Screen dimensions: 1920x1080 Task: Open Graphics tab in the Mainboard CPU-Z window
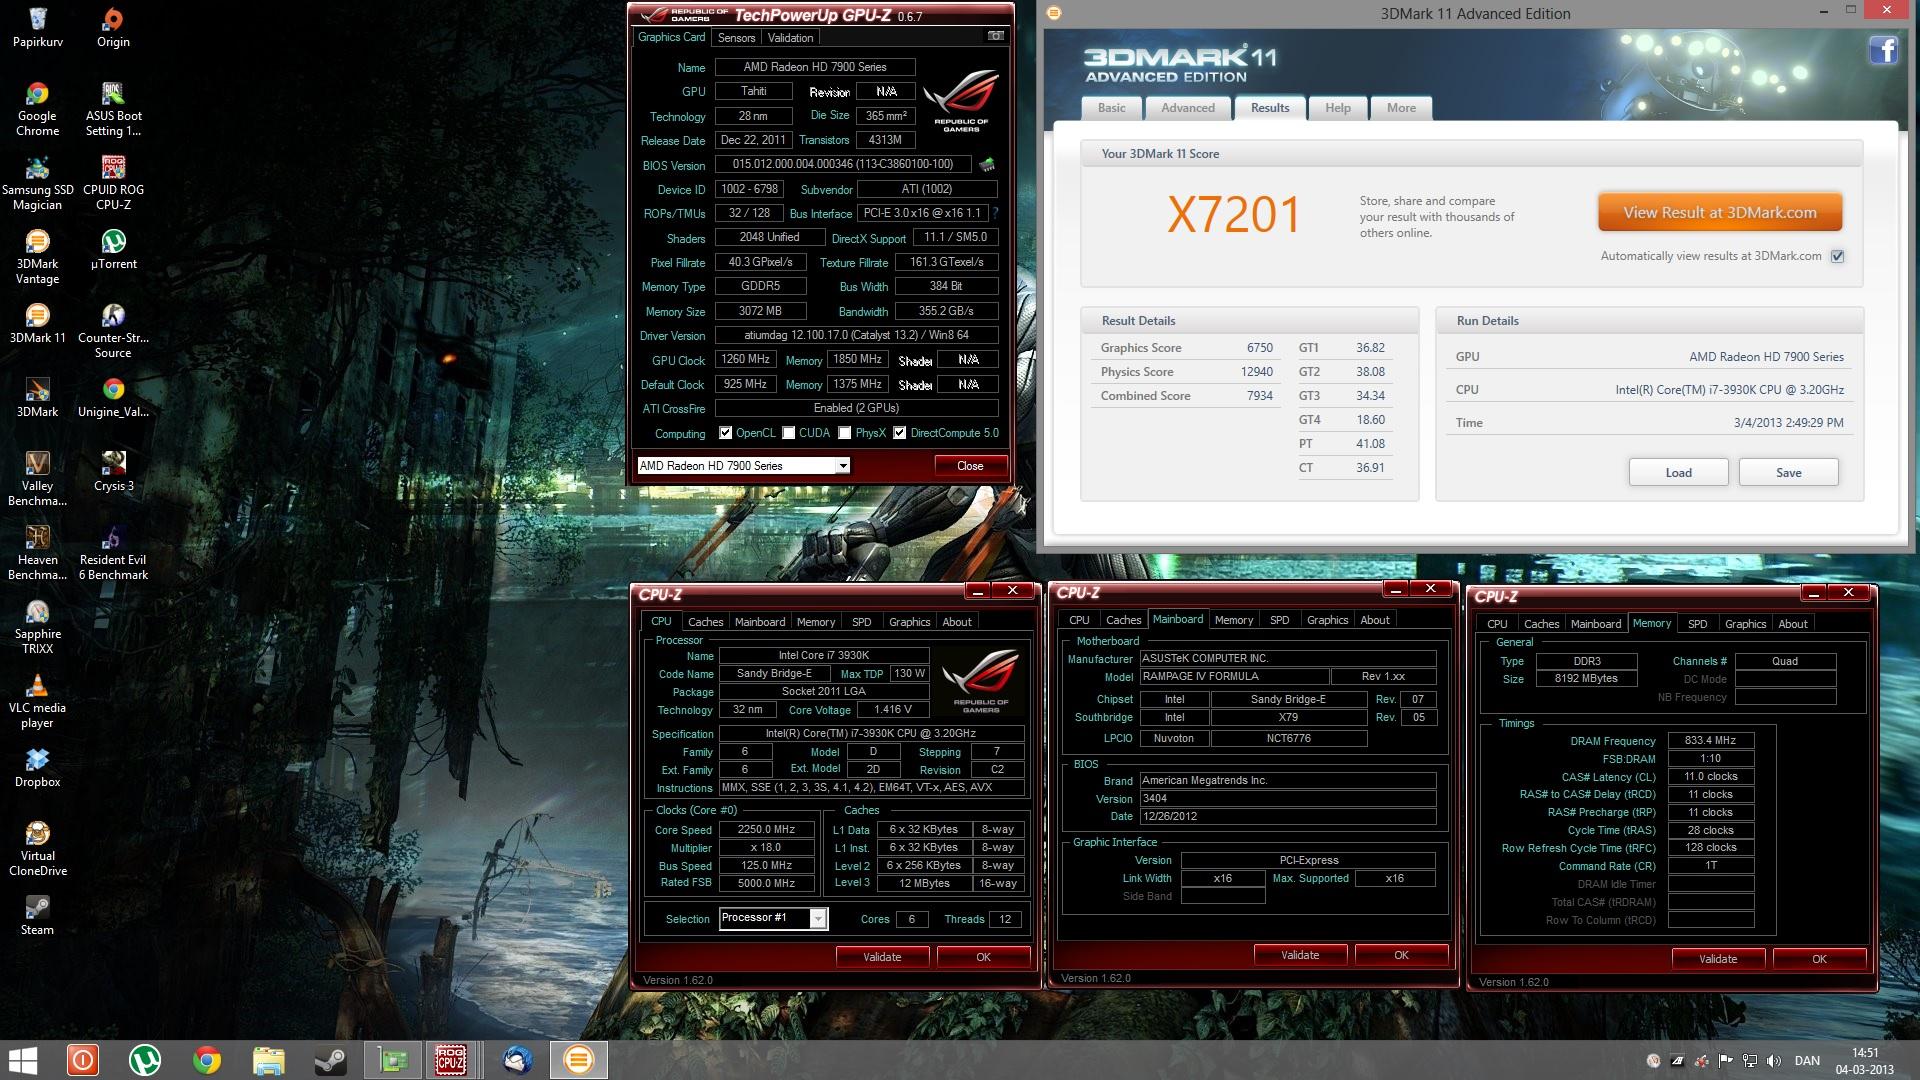1327,620
